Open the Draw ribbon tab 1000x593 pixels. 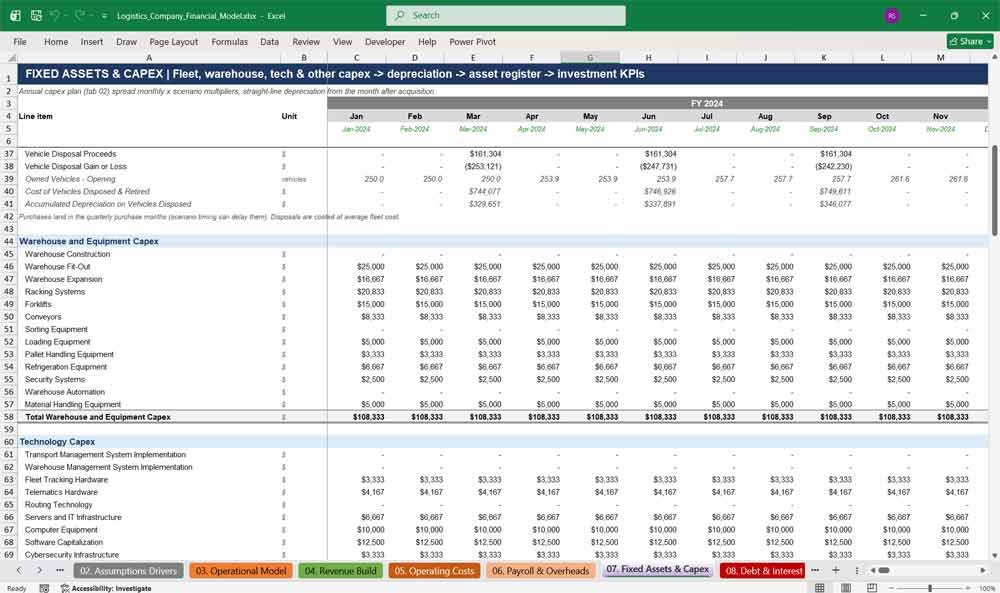coord(126,41)
